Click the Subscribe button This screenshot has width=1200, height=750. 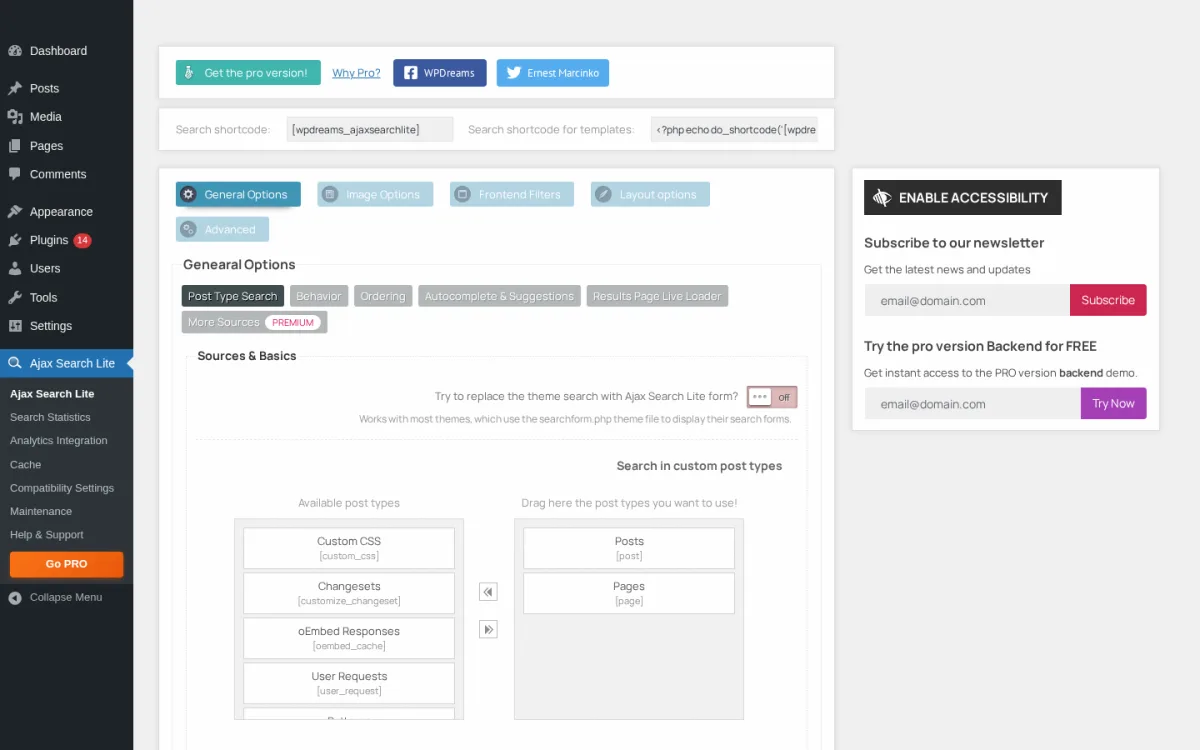click(x=1108, y=300)
